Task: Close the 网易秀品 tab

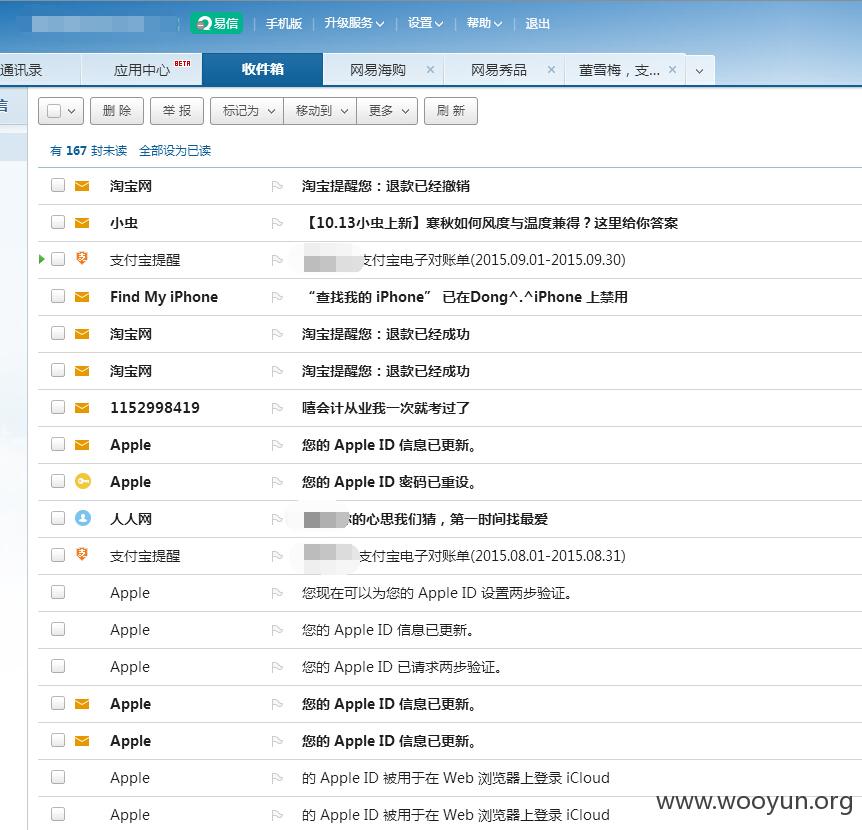Action: point(551,69)
